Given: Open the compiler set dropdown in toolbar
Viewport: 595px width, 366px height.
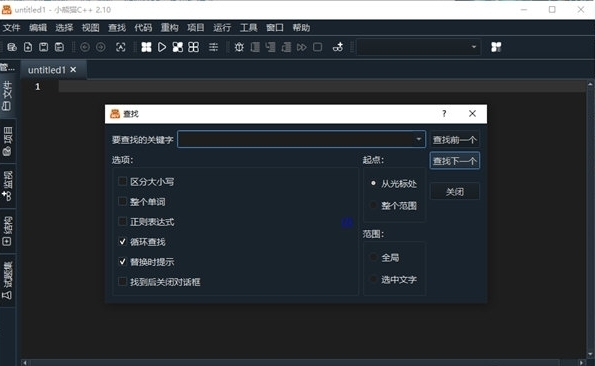Looking at the screenshot, I should pyautogui.click(x=474, y=47).
